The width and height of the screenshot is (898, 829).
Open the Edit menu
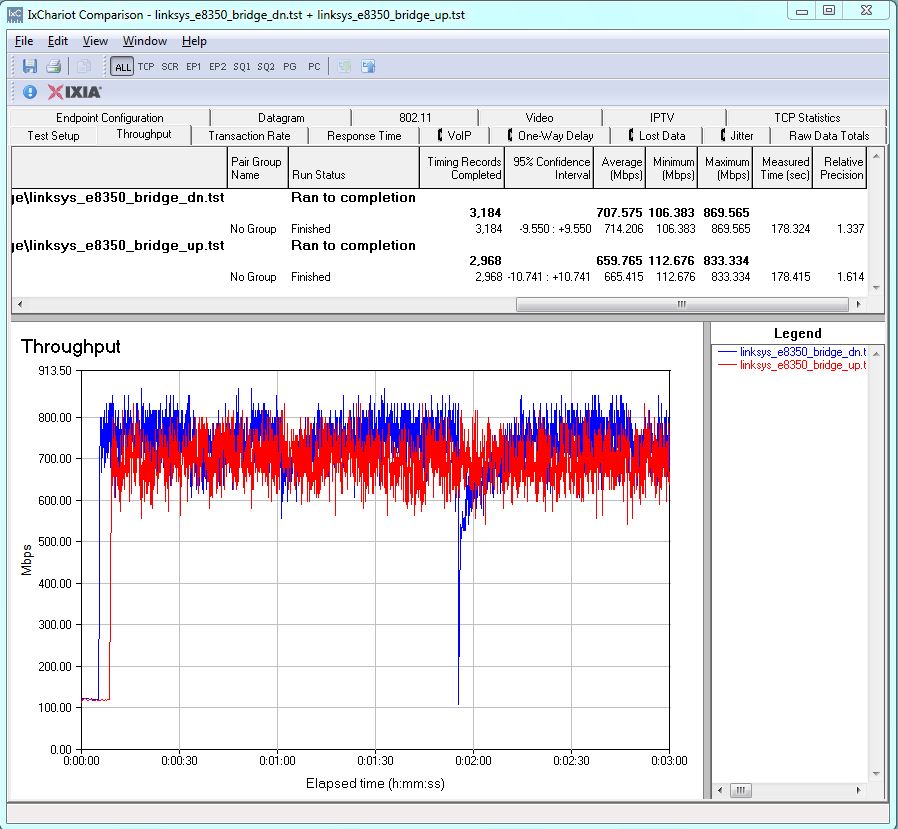tap(58, 41)
